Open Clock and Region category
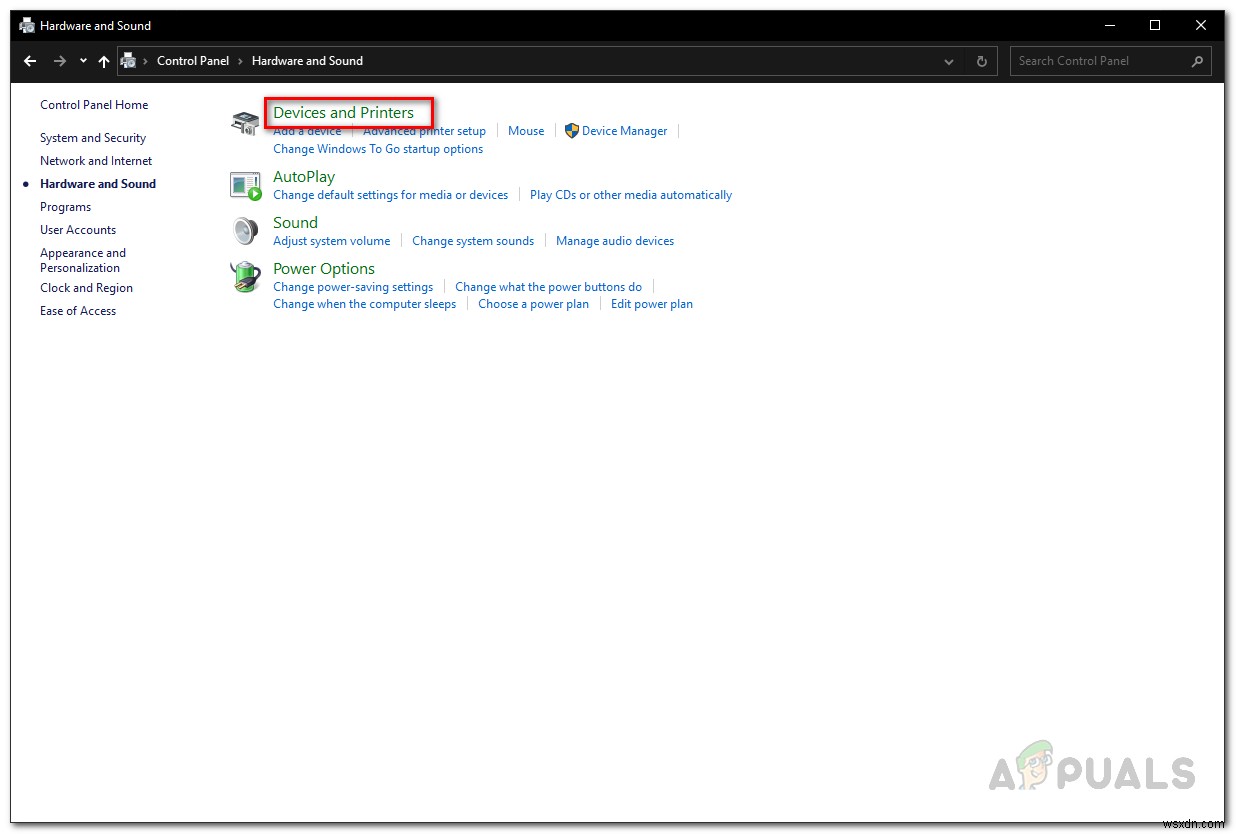The height and width of the screenshot is (834, 1236). point(86,288)
